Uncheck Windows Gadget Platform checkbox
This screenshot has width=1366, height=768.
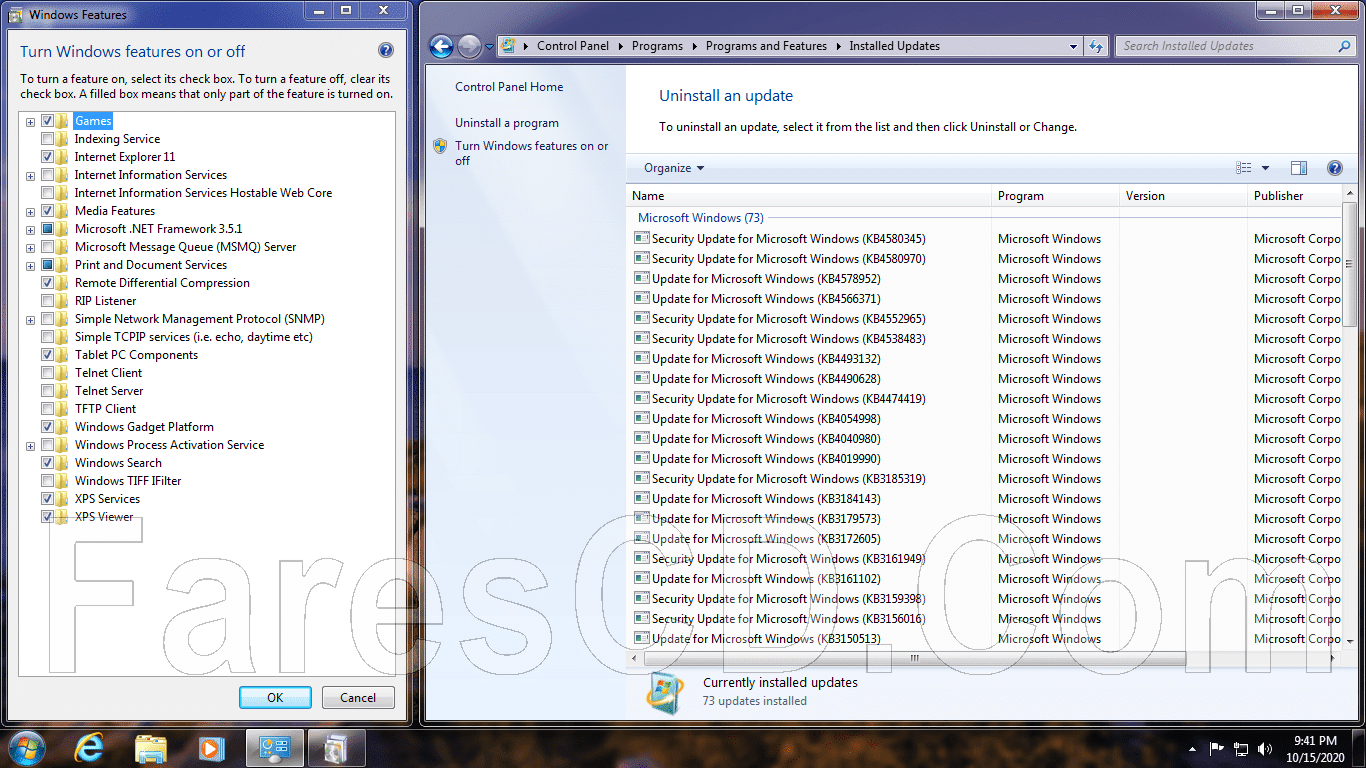pyautogui.click(x=48, y=427)
